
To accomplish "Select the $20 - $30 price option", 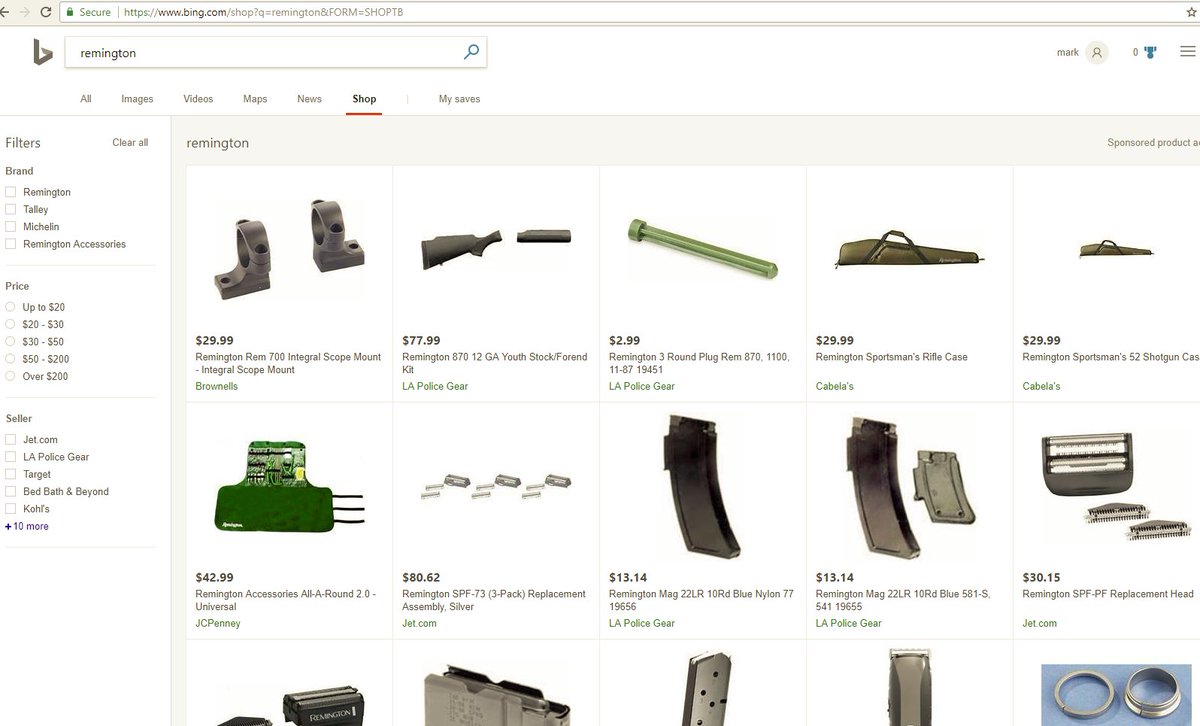I will [x=10, y=324].
